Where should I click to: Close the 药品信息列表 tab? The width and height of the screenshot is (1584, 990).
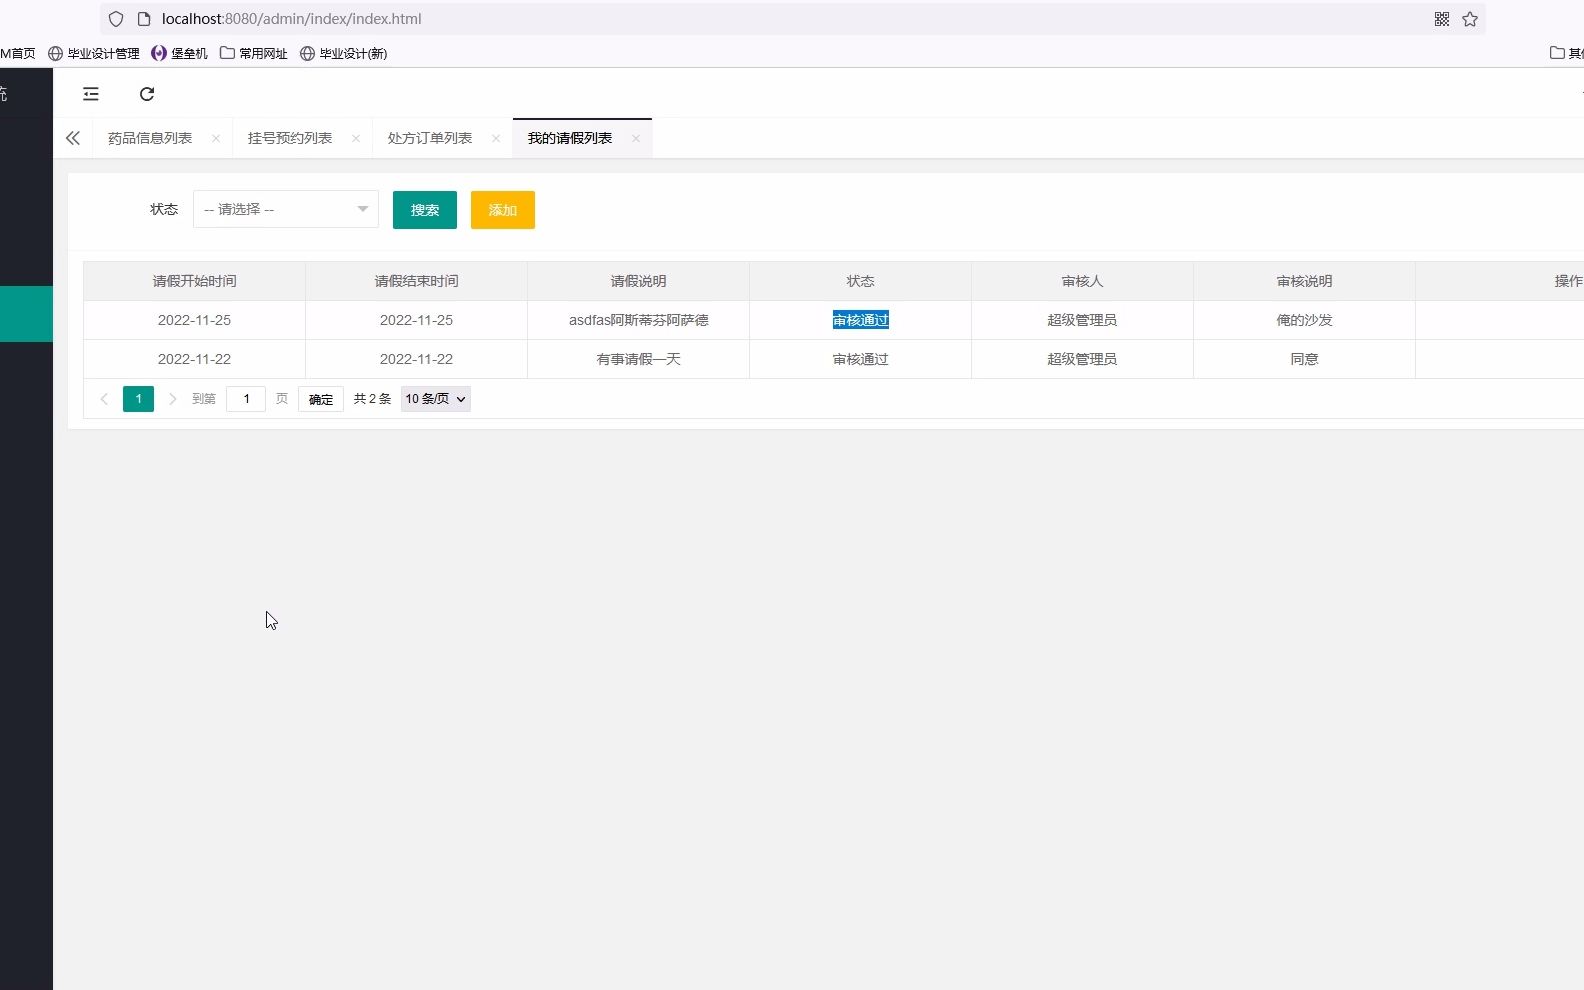216,138
